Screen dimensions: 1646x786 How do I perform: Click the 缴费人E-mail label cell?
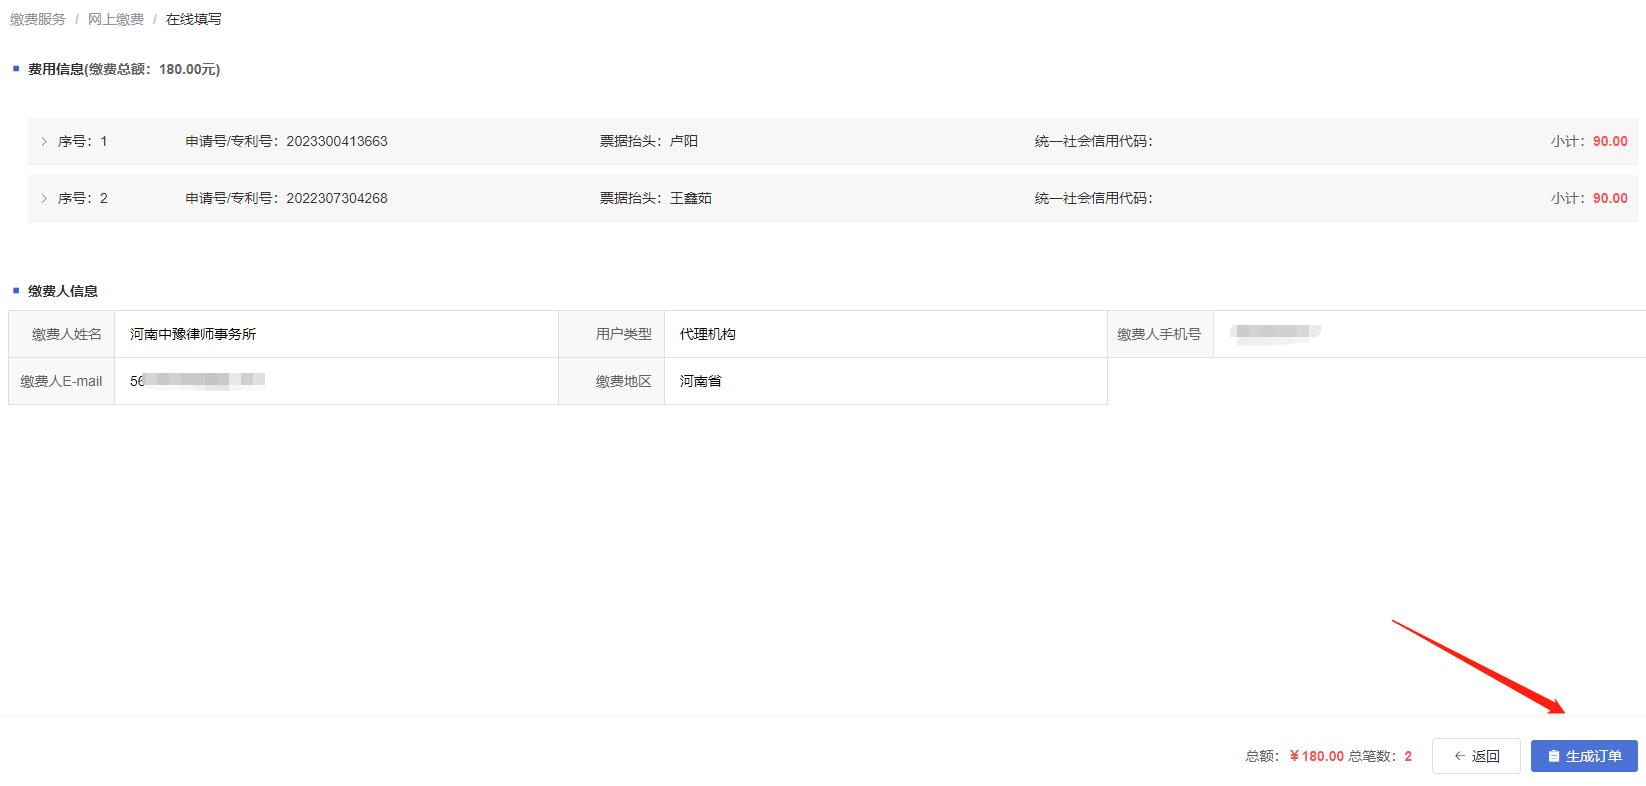(62, 381)
